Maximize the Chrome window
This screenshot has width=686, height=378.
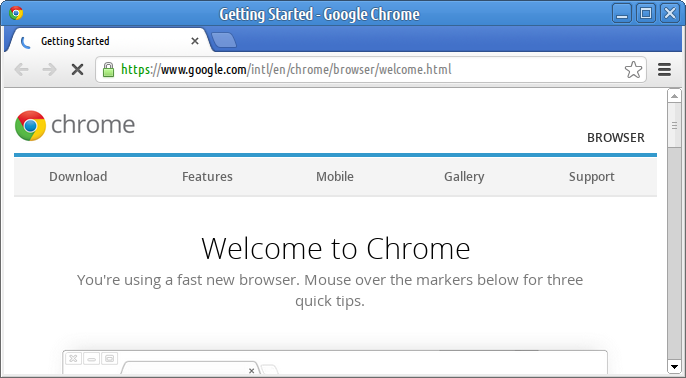point(646,13)
